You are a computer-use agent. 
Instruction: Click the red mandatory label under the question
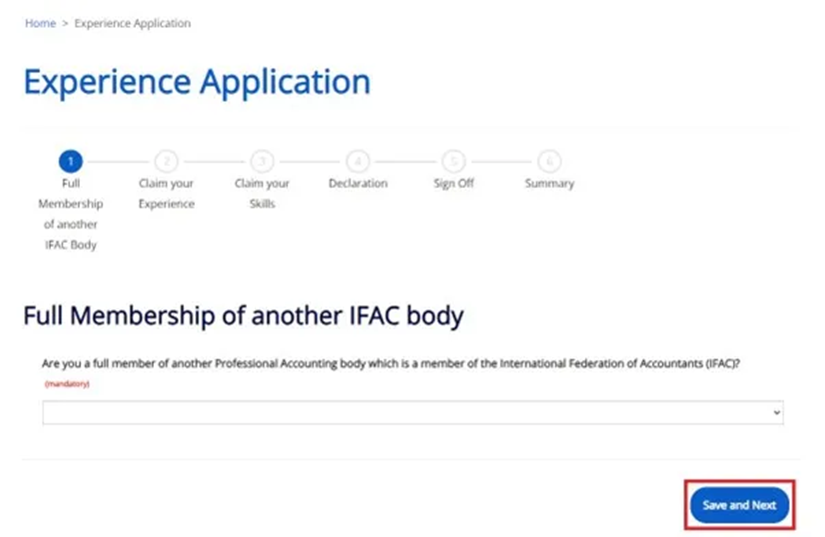(x=67, y=384)
